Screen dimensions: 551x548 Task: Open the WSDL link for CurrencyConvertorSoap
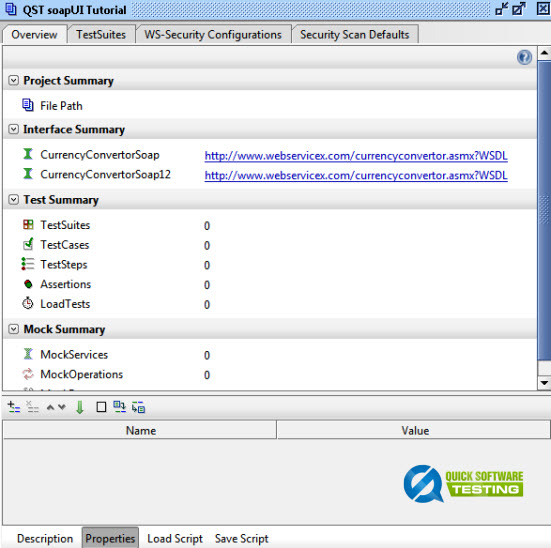pos(356,156)
